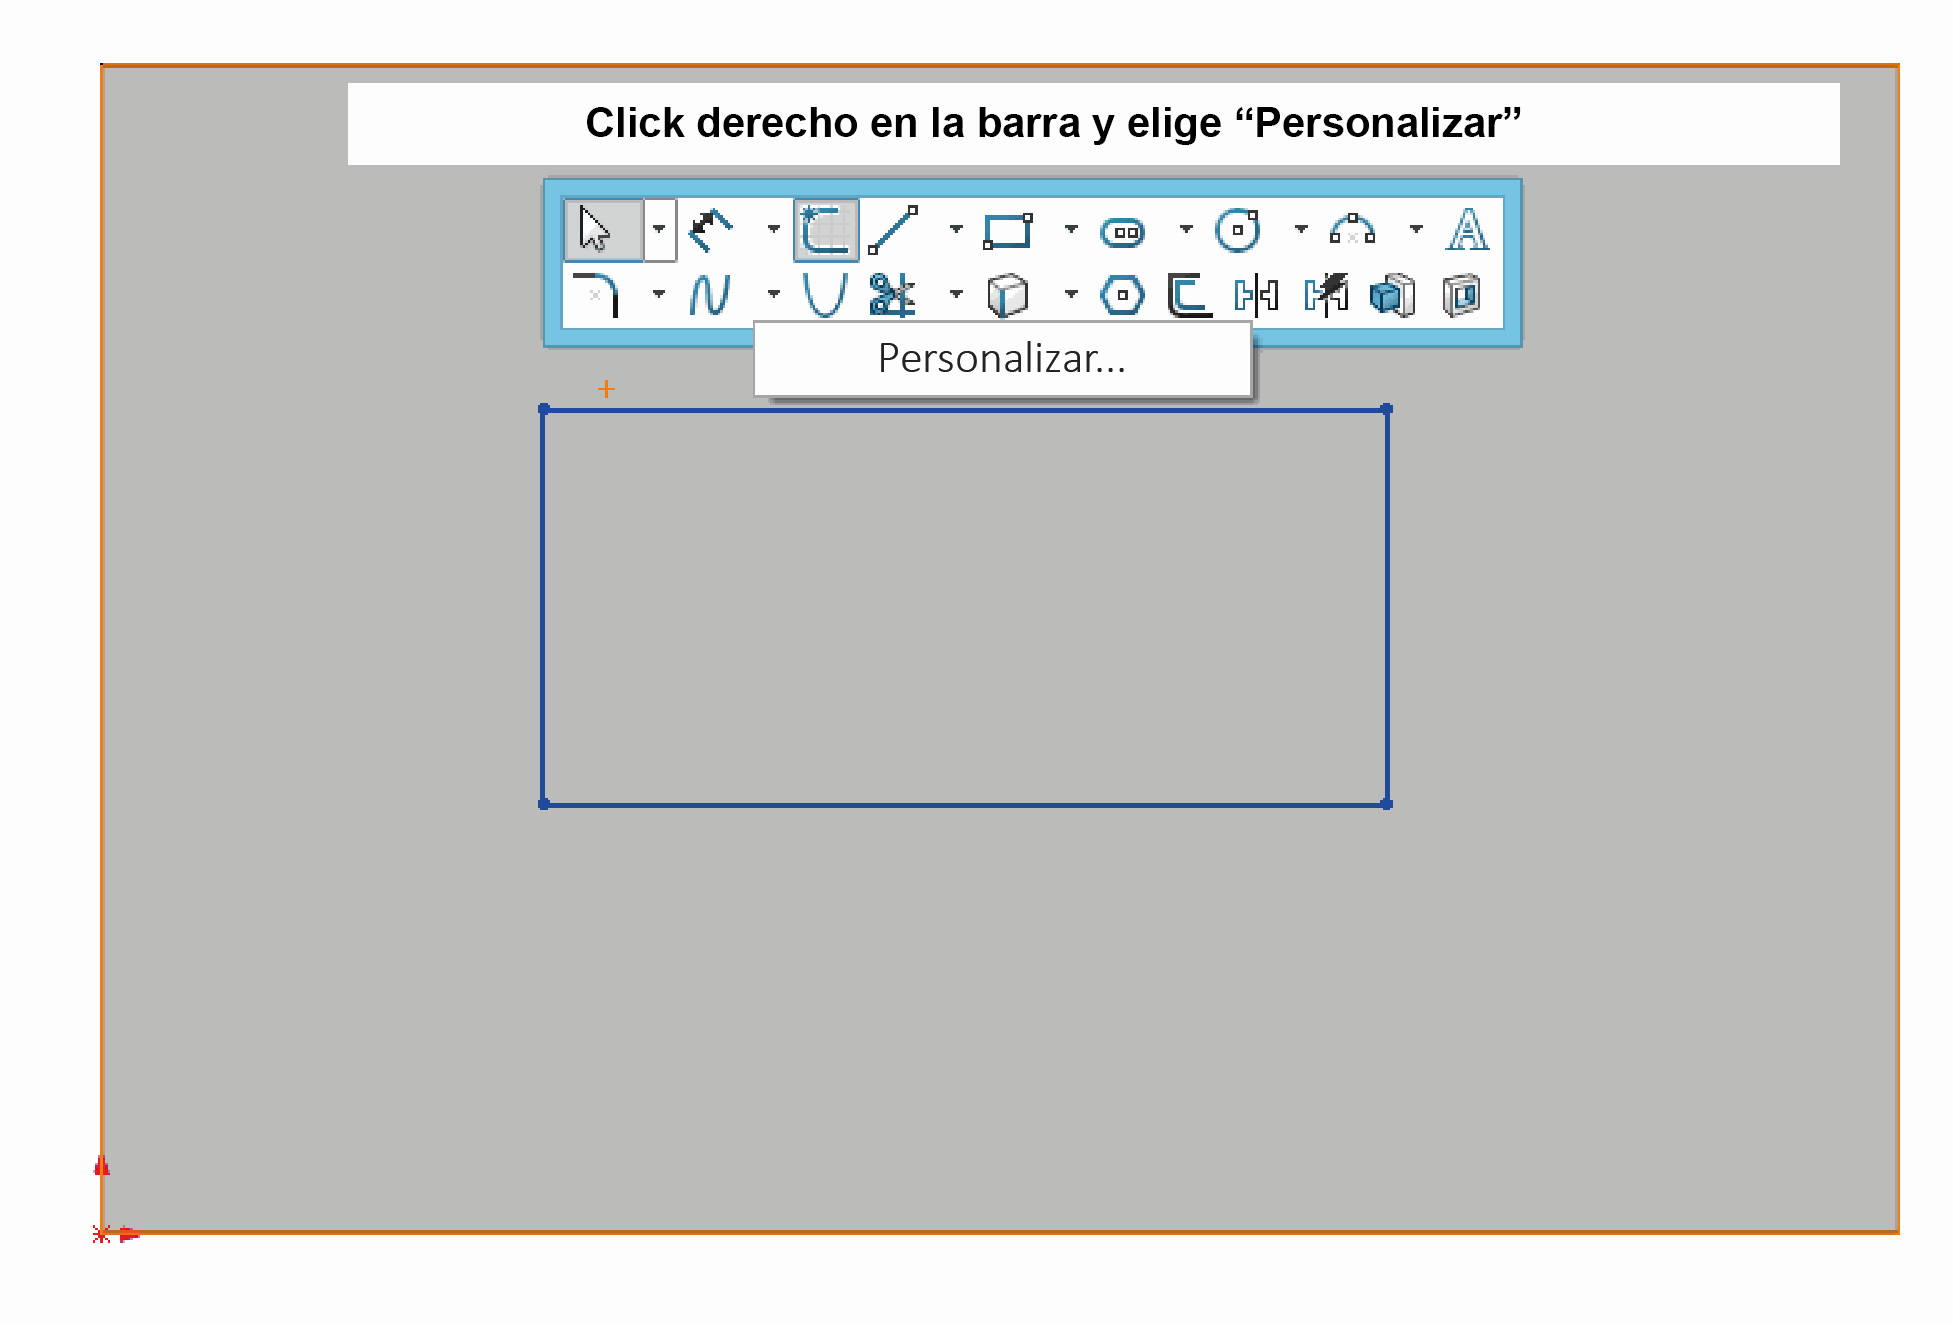Select the Polygon tool
The width and height of the screenshot is (1953, 1323).
coord(1122,295)
